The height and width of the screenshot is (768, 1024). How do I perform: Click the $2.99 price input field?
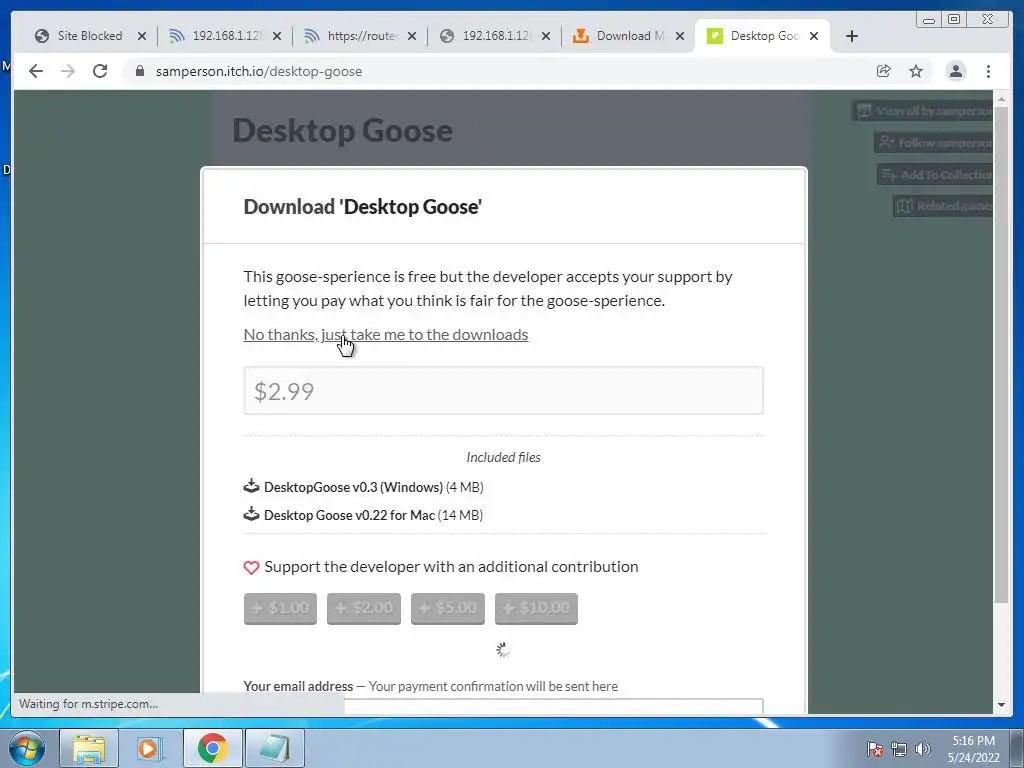pyautogui.click(x=504, y=391)
